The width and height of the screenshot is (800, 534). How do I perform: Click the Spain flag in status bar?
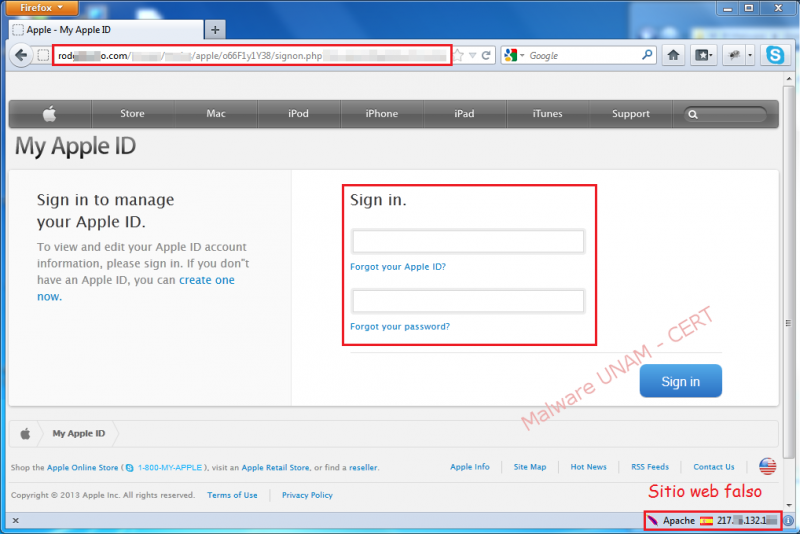(x=706, y=521)
